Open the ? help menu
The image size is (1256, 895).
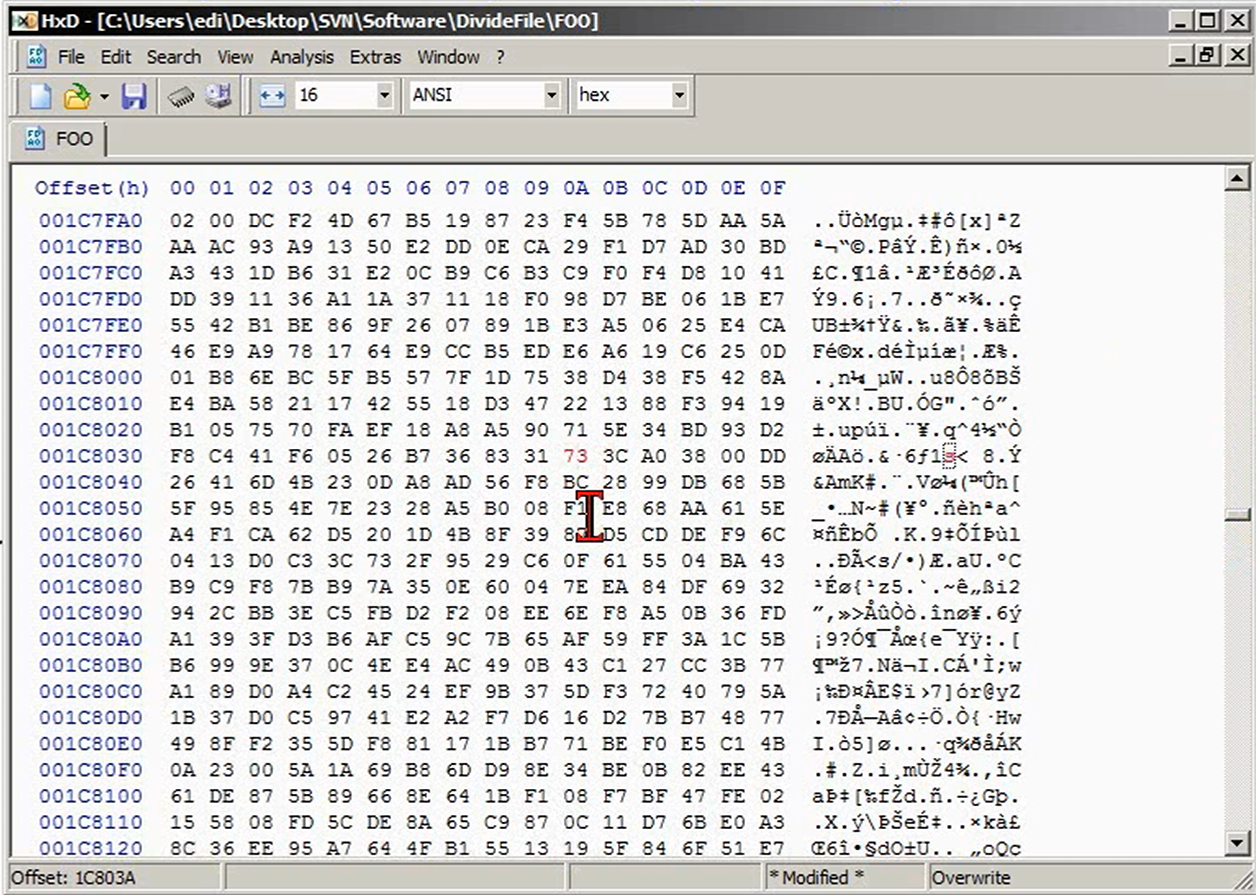click(500, 57)
